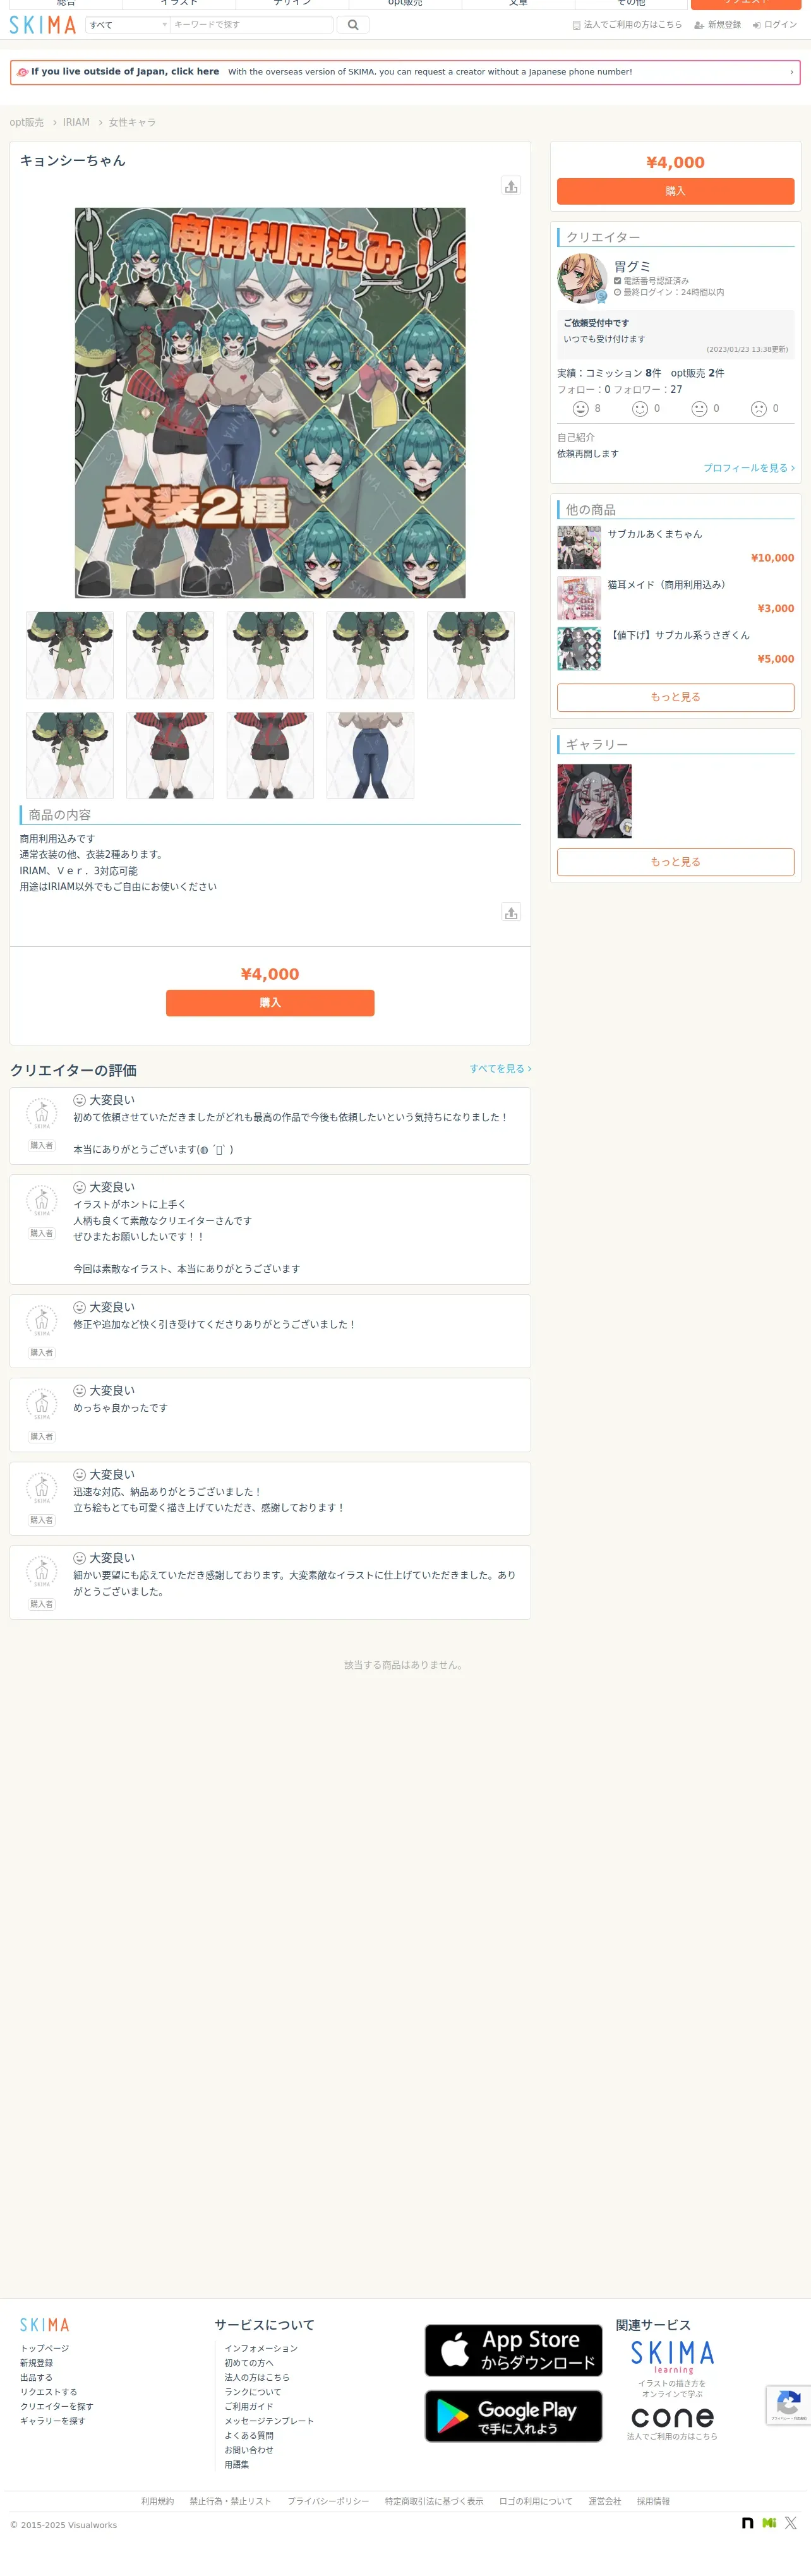Image resolution: width=811 pixels, height=2576 pixels.
Task: Click the very good rating smiley
Action: pos(580,408)
